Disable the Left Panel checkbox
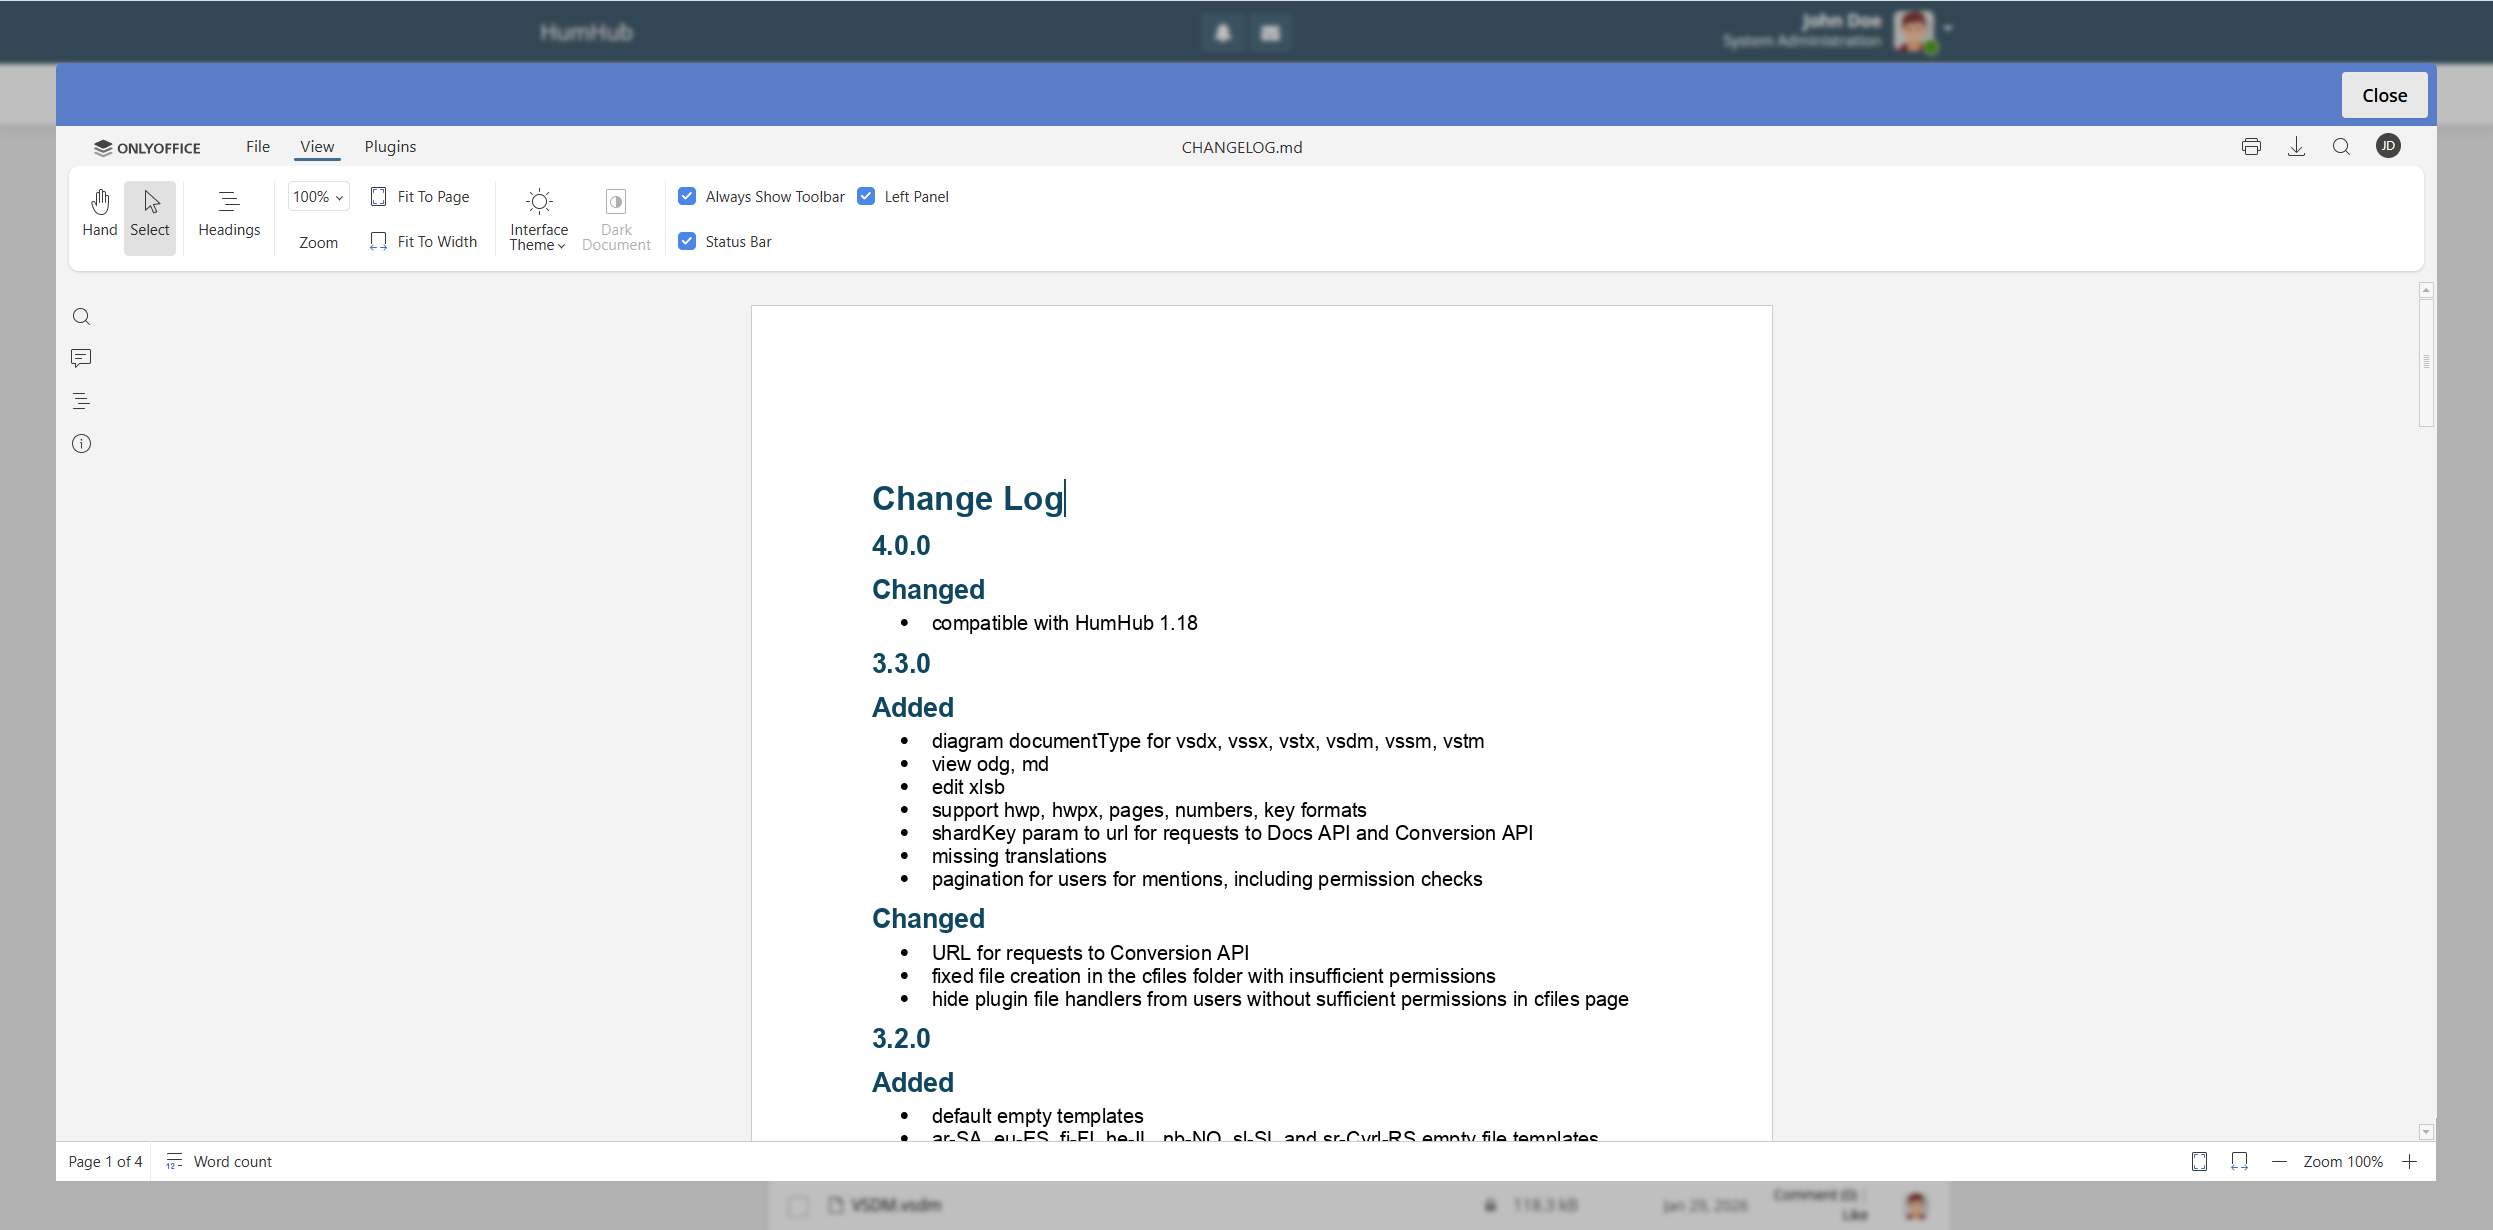Image resolution: width=2493 pixels, height=1230 pixels. (x=866, y=196)
